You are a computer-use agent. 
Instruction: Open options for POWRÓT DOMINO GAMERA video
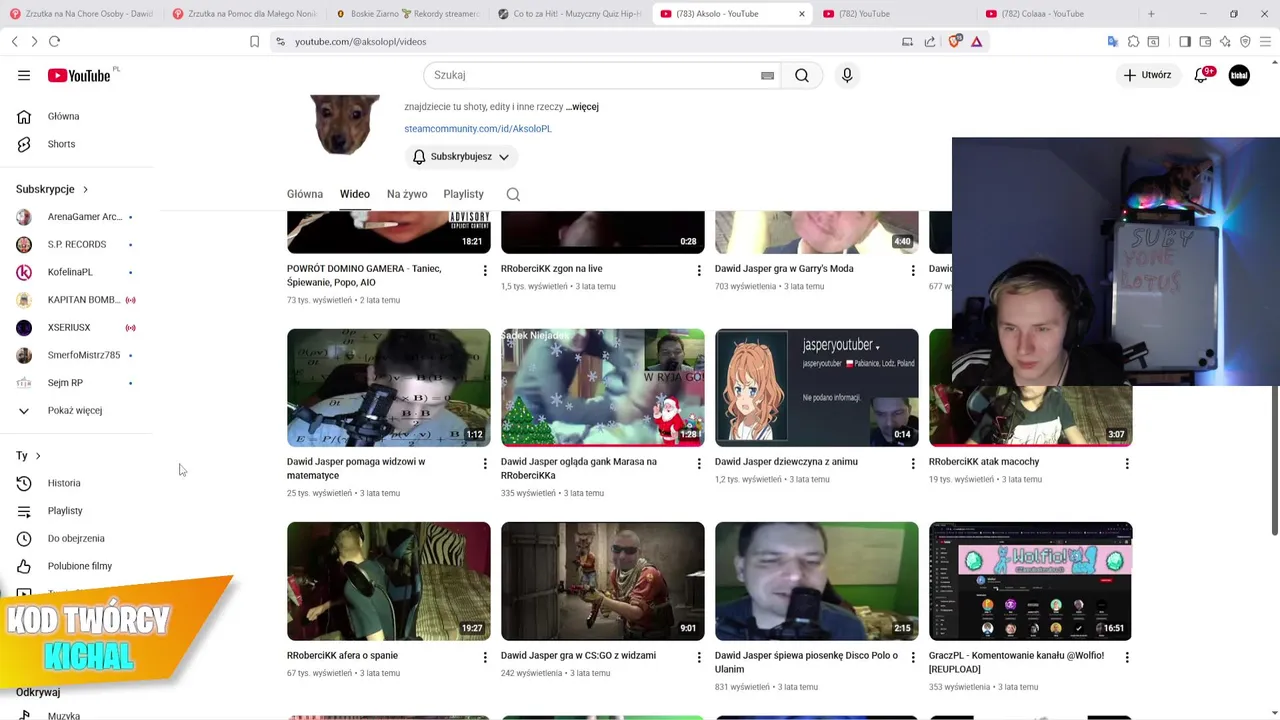click(x=485, y=270)
